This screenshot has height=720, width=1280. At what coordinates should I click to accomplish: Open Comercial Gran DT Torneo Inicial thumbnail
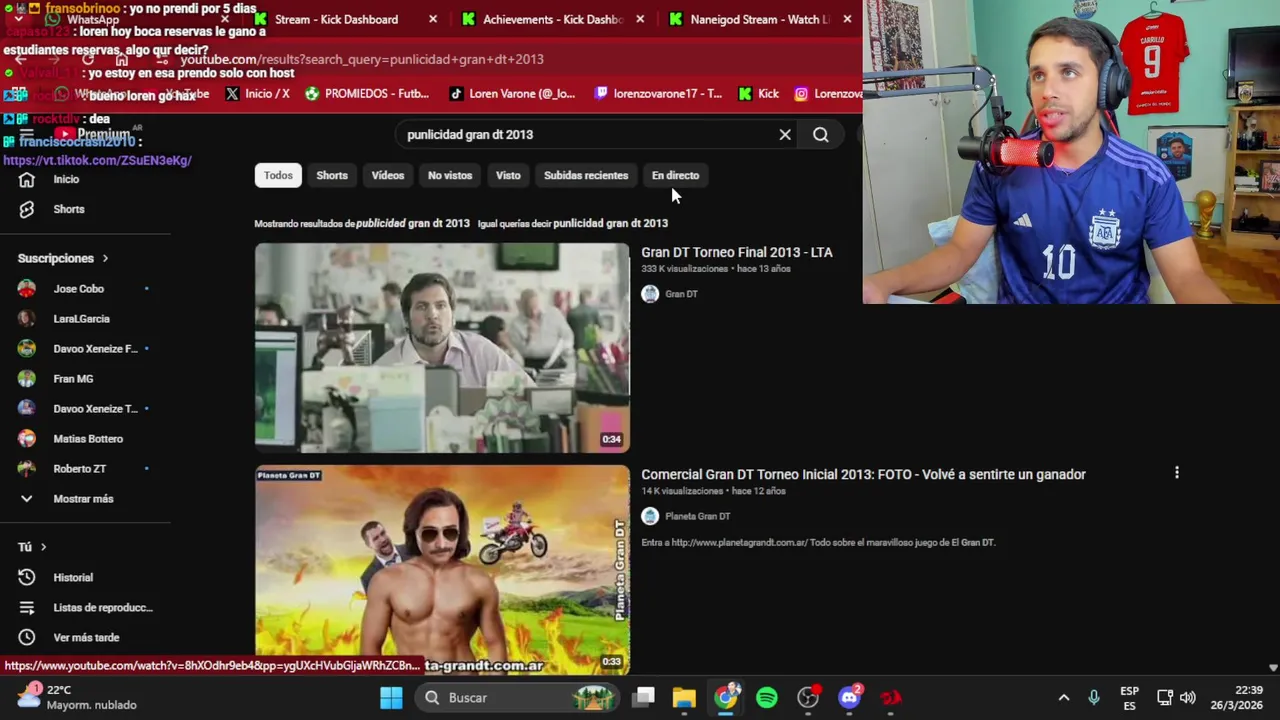coord(442,570)
